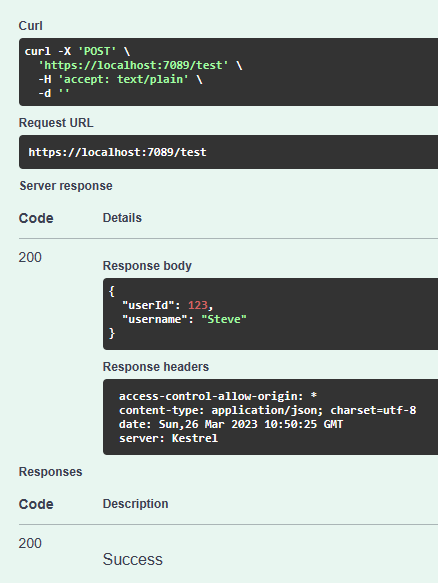Click the 200 code in the Responses table

(x=30, y=543)
